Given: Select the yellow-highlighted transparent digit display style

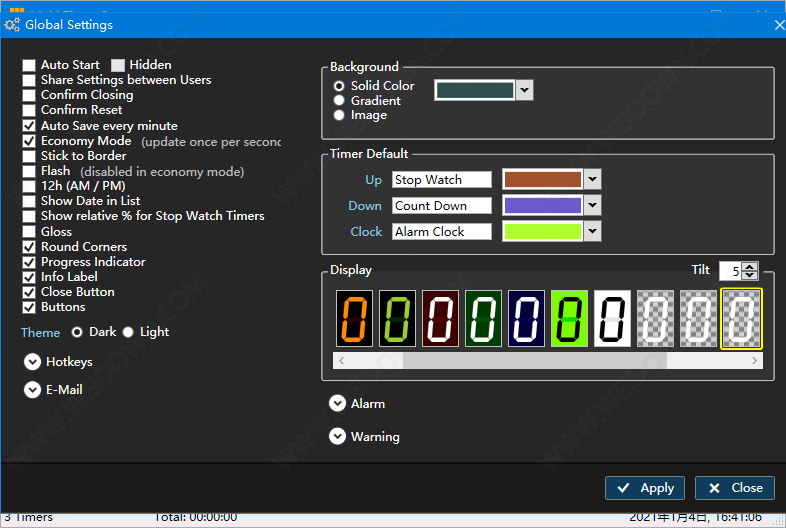Looking at the screenshot, I should pyautogui.click(x=741, y=318).
